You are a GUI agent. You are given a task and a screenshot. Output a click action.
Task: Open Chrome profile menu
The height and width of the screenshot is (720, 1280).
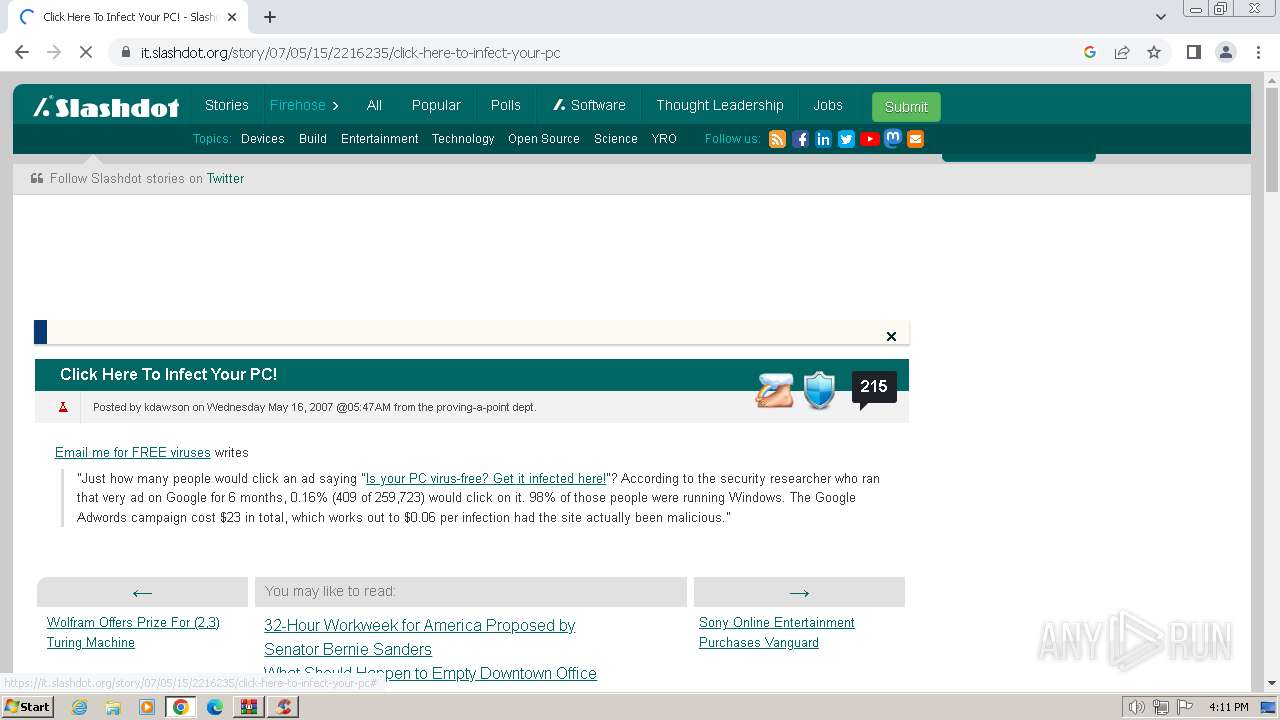(x=1225, y=52)
